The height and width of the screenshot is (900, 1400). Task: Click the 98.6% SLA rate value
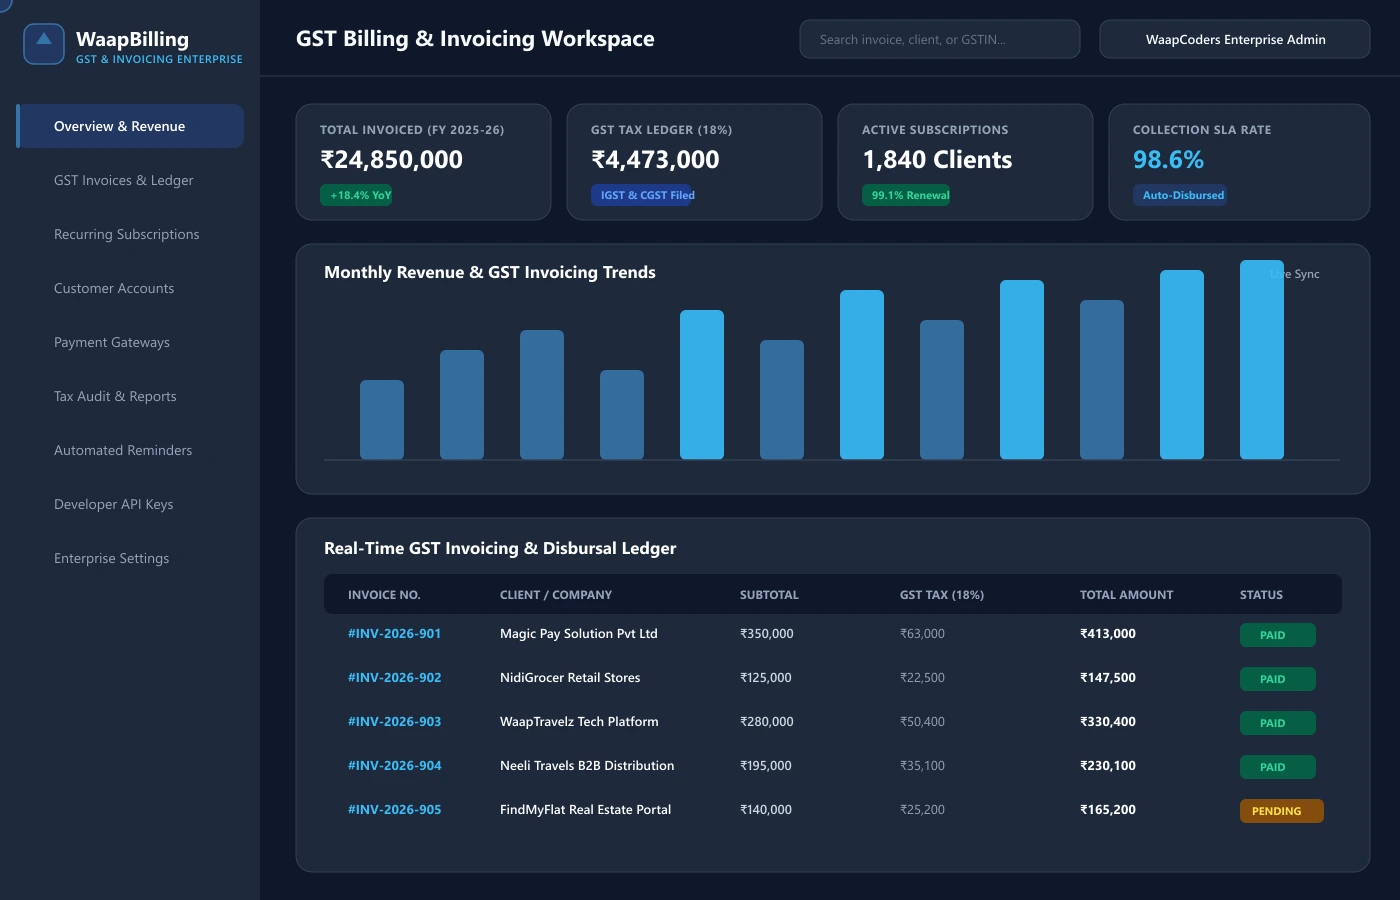coord(1168,160)
